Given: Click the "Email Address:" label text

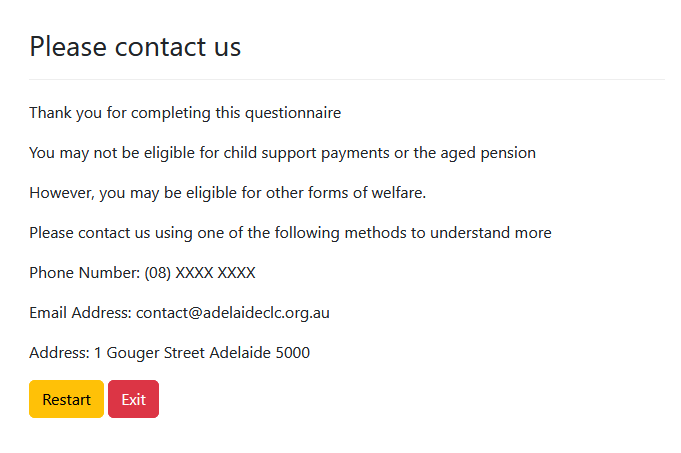Looking at the screenshot, I should tap(80, 313).
